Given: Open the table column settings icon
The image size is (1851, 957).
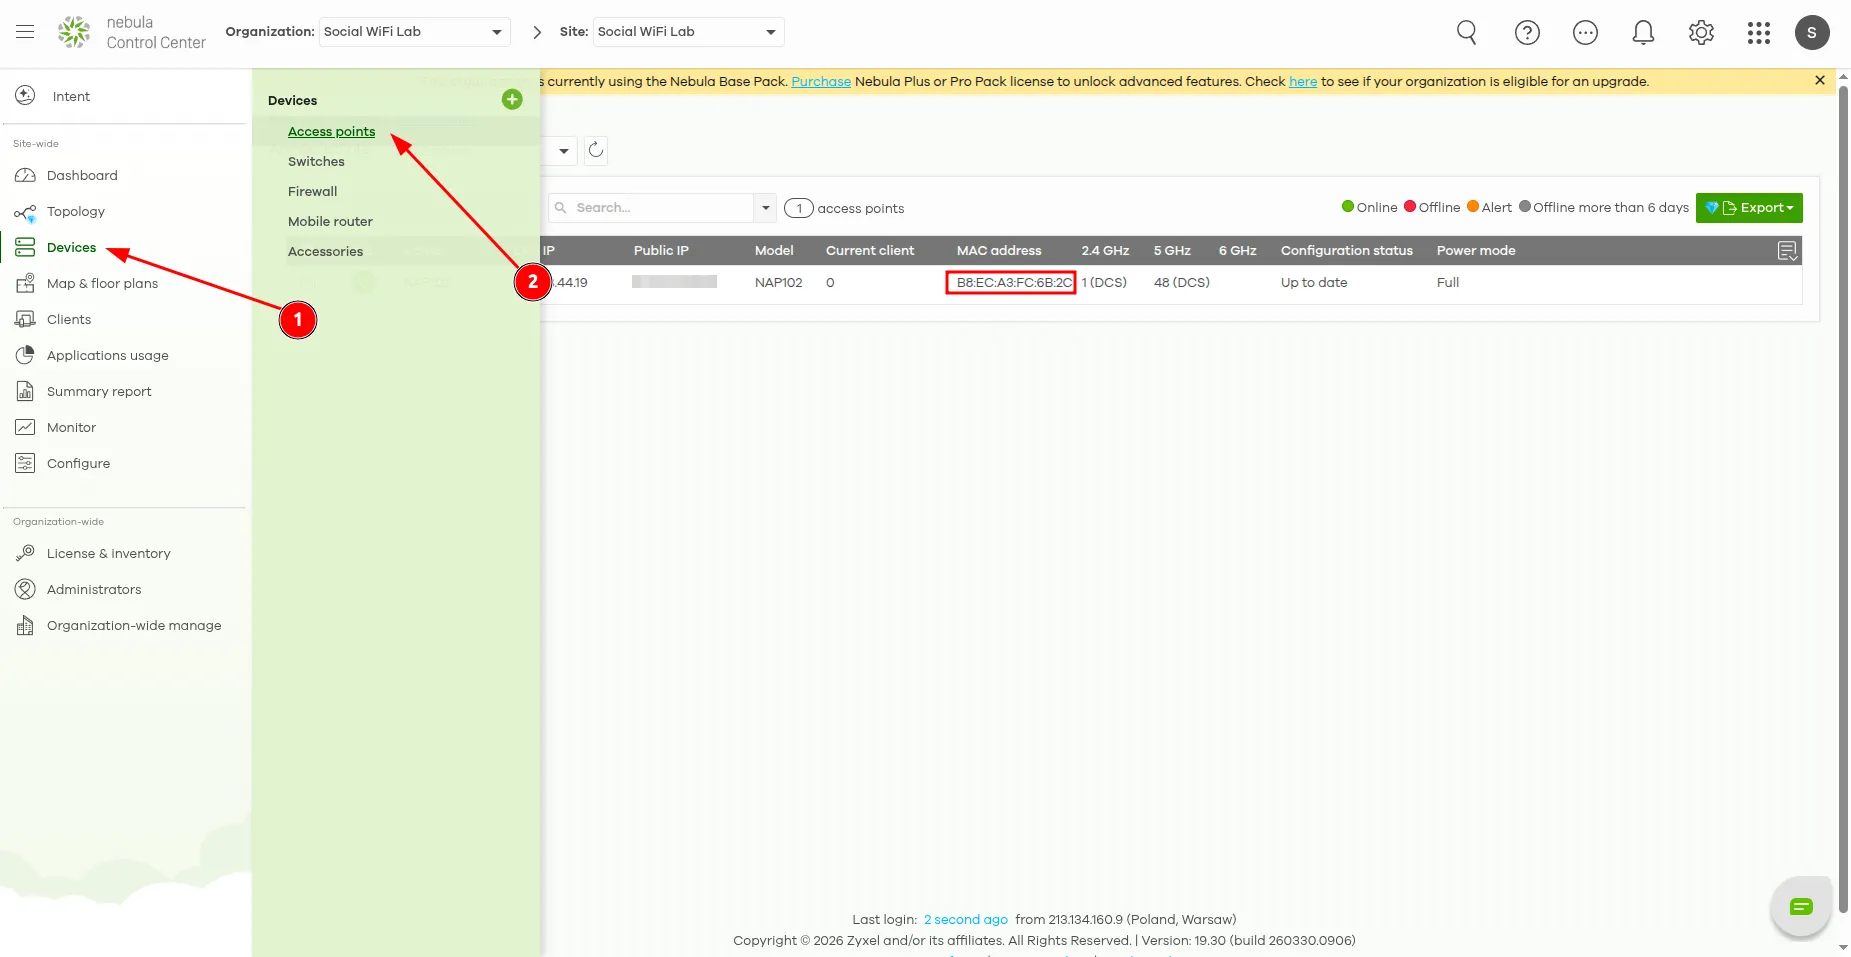Looking at the screenshot, I should [x=1788, y=251].
